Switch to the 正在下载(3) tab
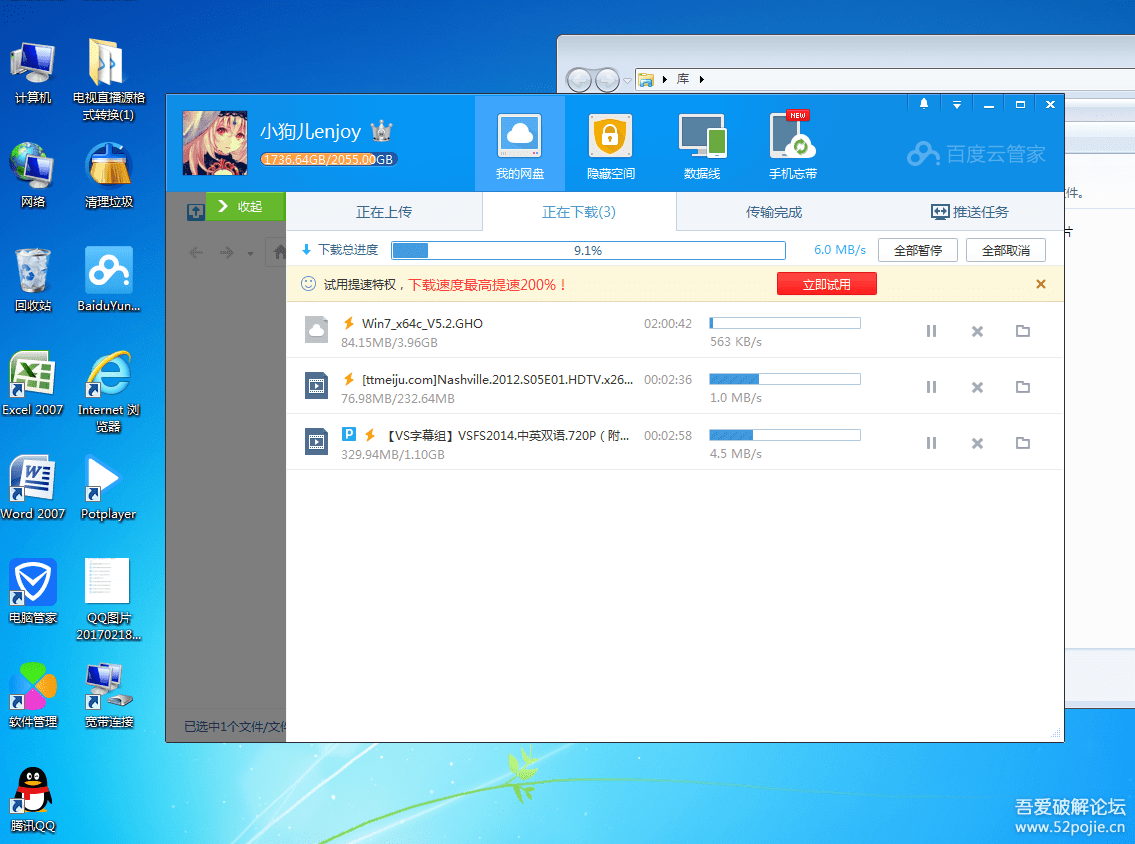Screen dimensions: 1135x844 click(x=579, y=212)
